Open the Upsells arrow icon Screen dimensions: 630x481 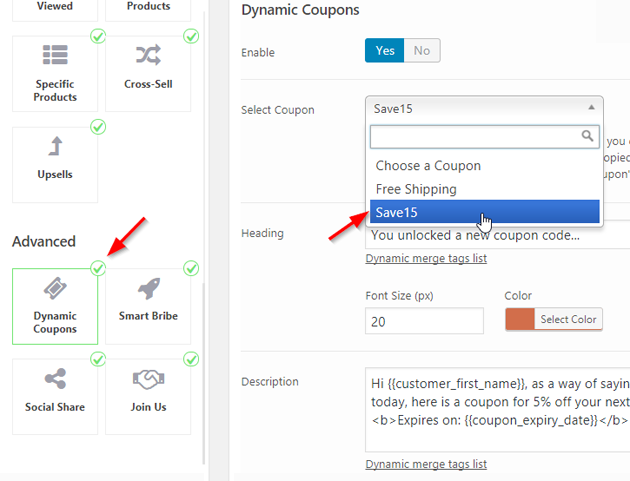(55, 146)
